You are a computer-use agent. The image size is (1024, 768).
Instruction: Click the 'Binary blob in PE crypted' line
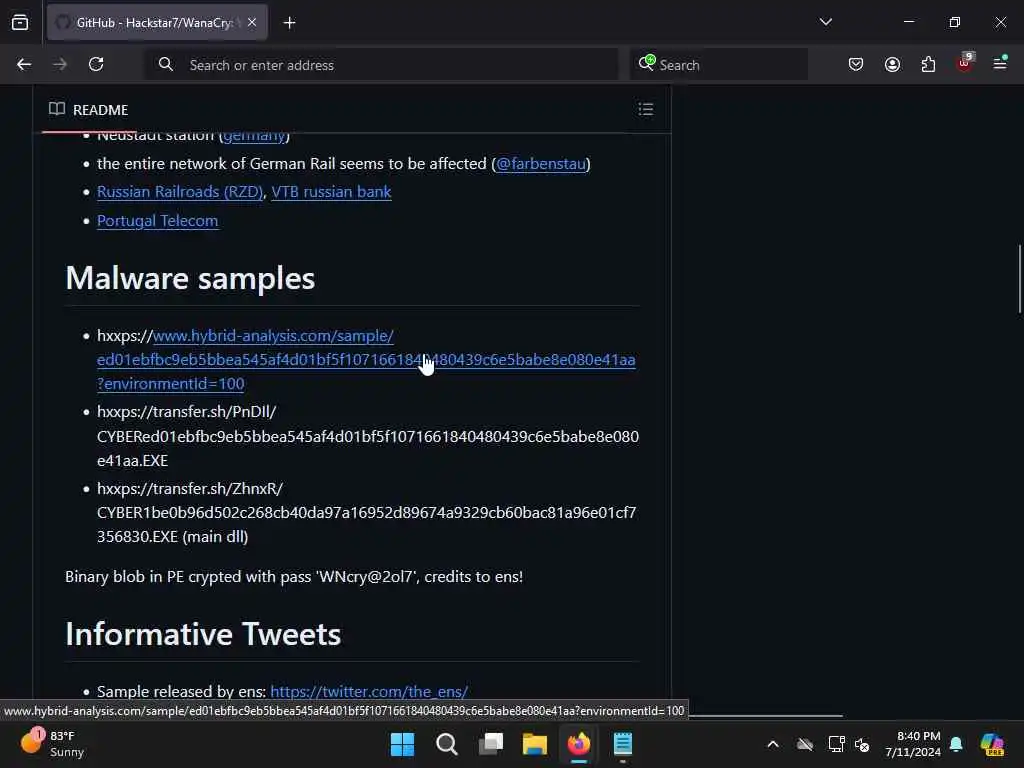(294, 577)
